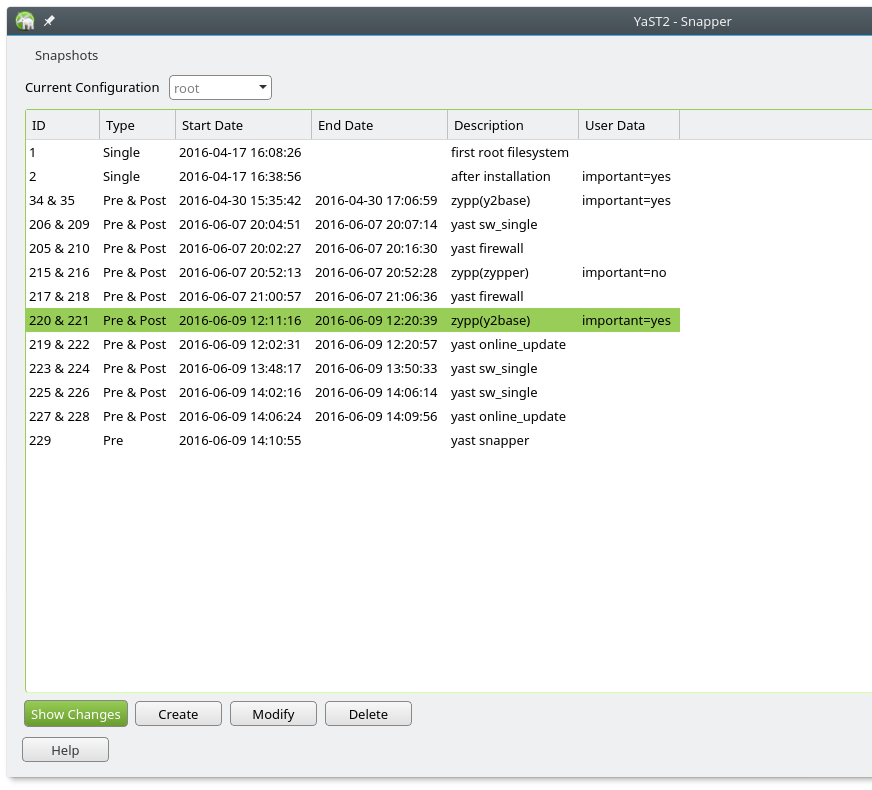Sort by the ID column header
This screenshot has height=790, width=872.
(63, 126)
